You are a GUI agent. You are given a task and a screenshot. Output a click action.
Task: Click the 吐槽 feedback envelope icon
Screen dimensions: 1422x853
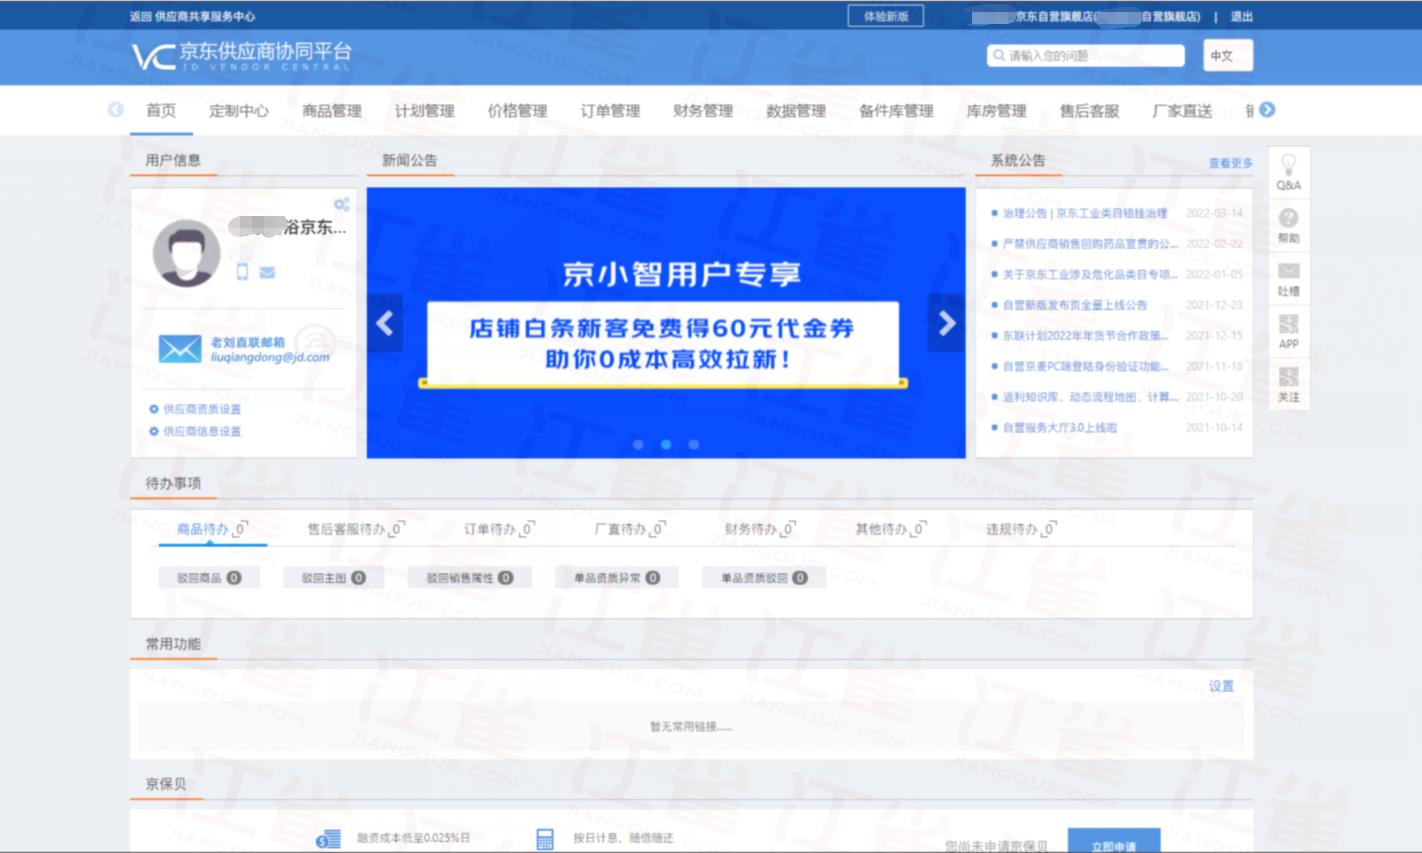pyautogui.click(x=1288, y=272)
